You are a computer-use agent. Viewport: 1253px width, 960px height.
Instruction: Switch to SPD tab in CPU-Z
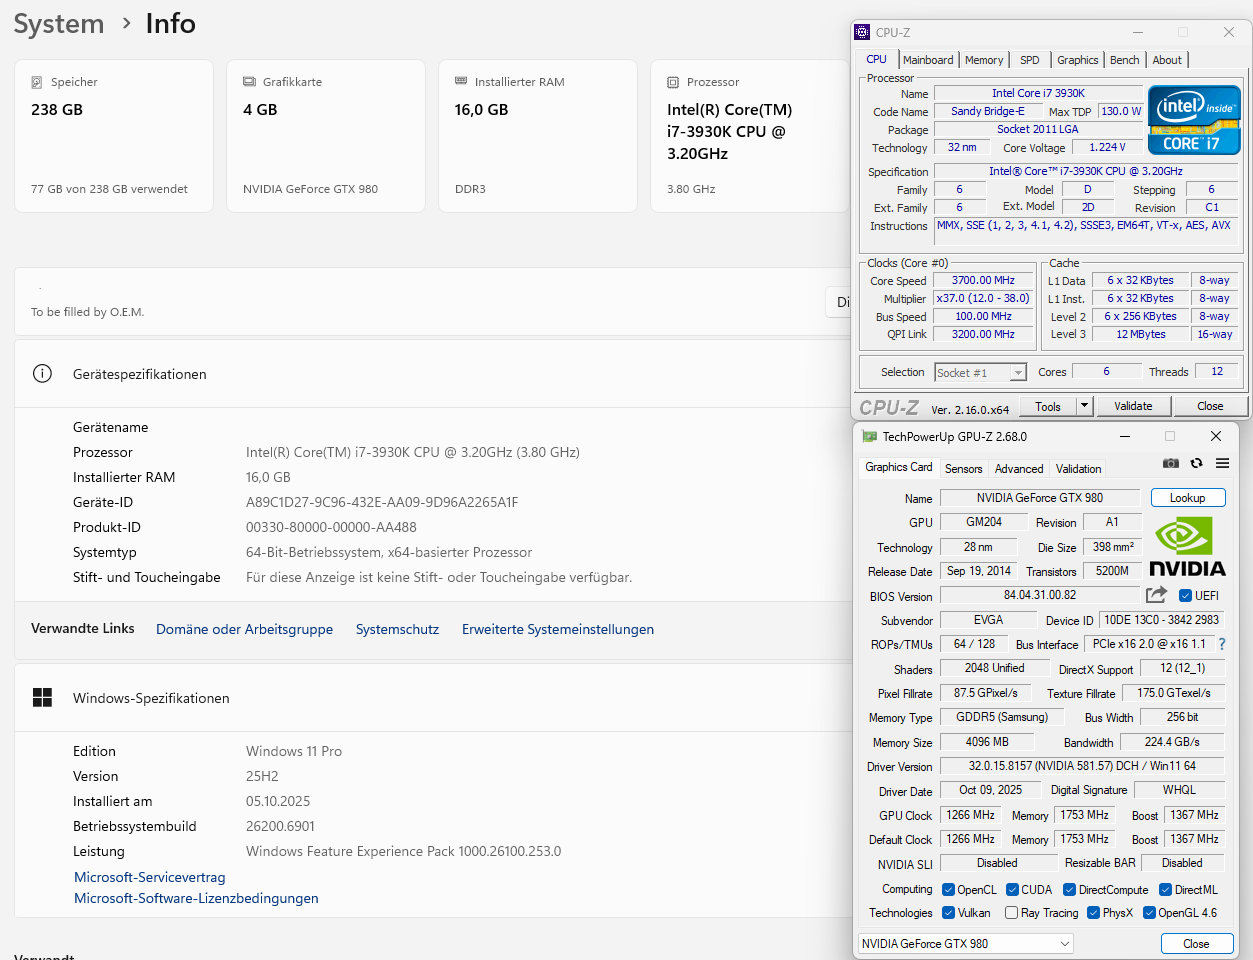click(x=1030, y=60)
